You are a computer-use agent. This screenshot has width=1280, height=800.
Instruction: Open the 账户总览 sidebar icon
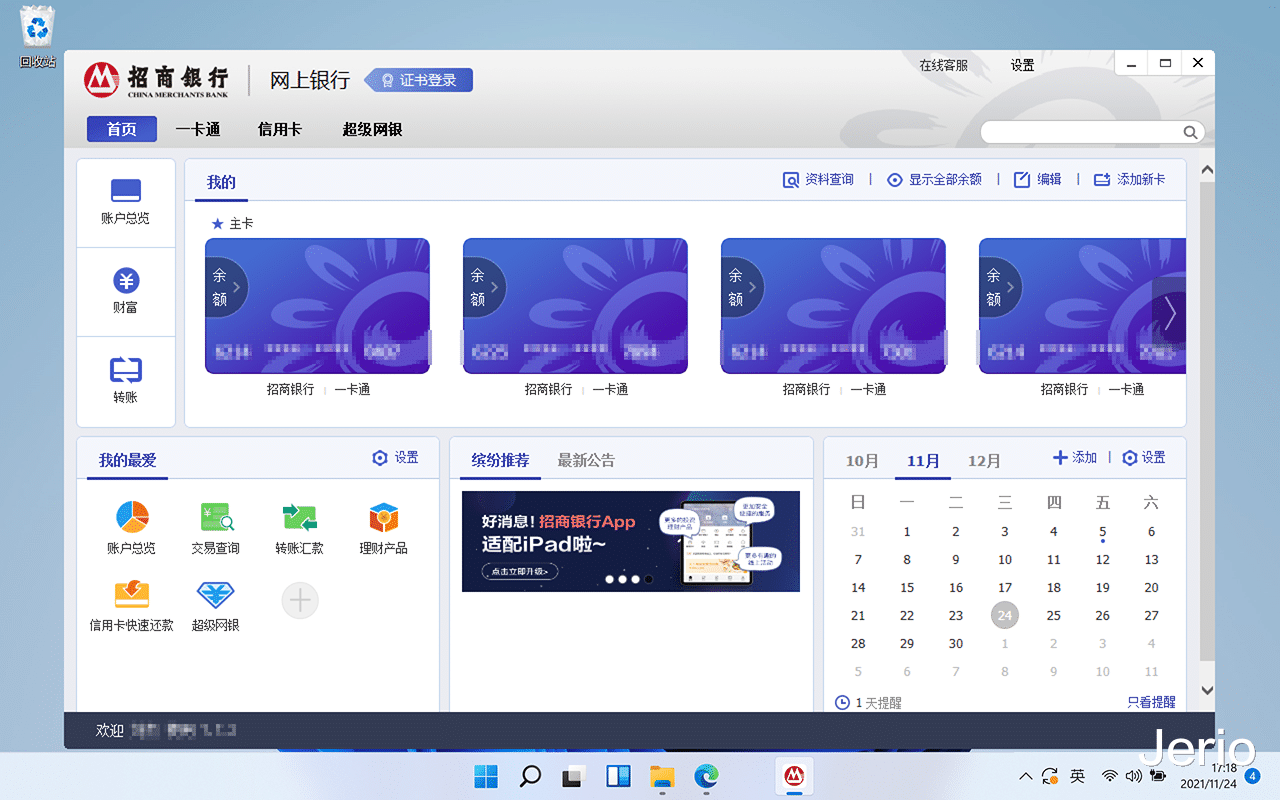(x=125, y=190)
